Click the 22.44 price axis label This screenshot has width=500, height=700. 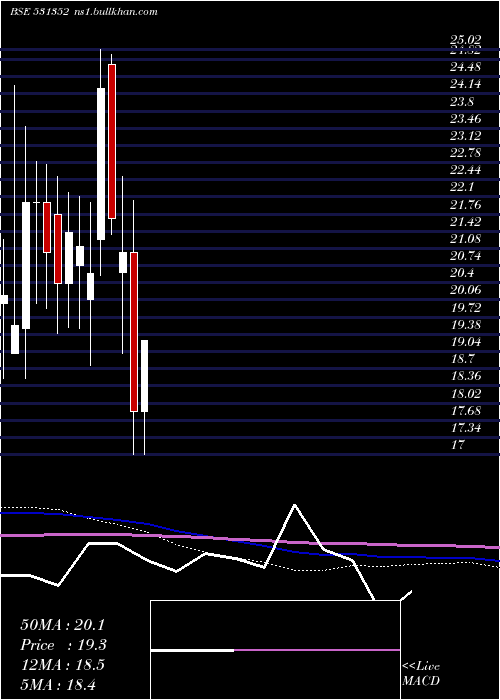pyautogui.click(x=466, y=170)
